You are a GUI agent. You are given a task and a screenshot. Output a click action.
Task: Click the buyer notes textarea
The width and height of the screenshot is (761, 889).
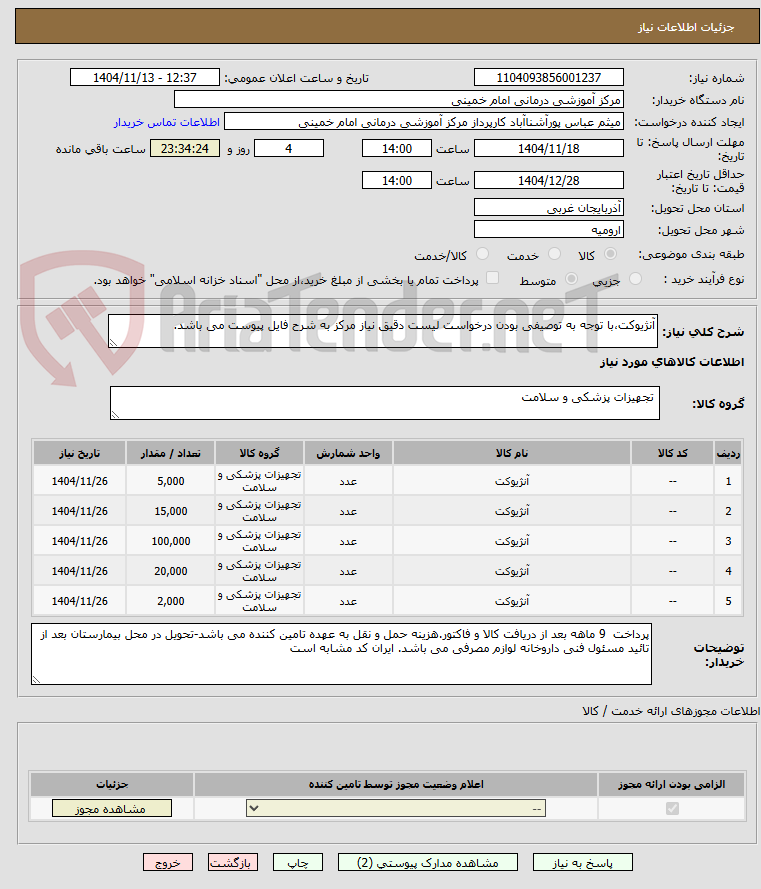(x=341, y=654)
